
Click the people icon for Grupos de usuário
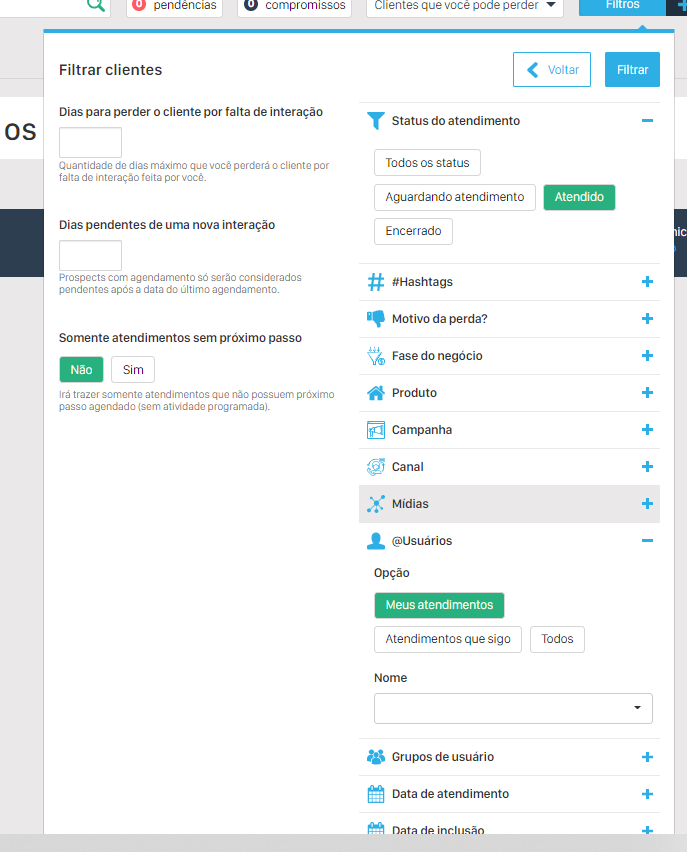376,757
